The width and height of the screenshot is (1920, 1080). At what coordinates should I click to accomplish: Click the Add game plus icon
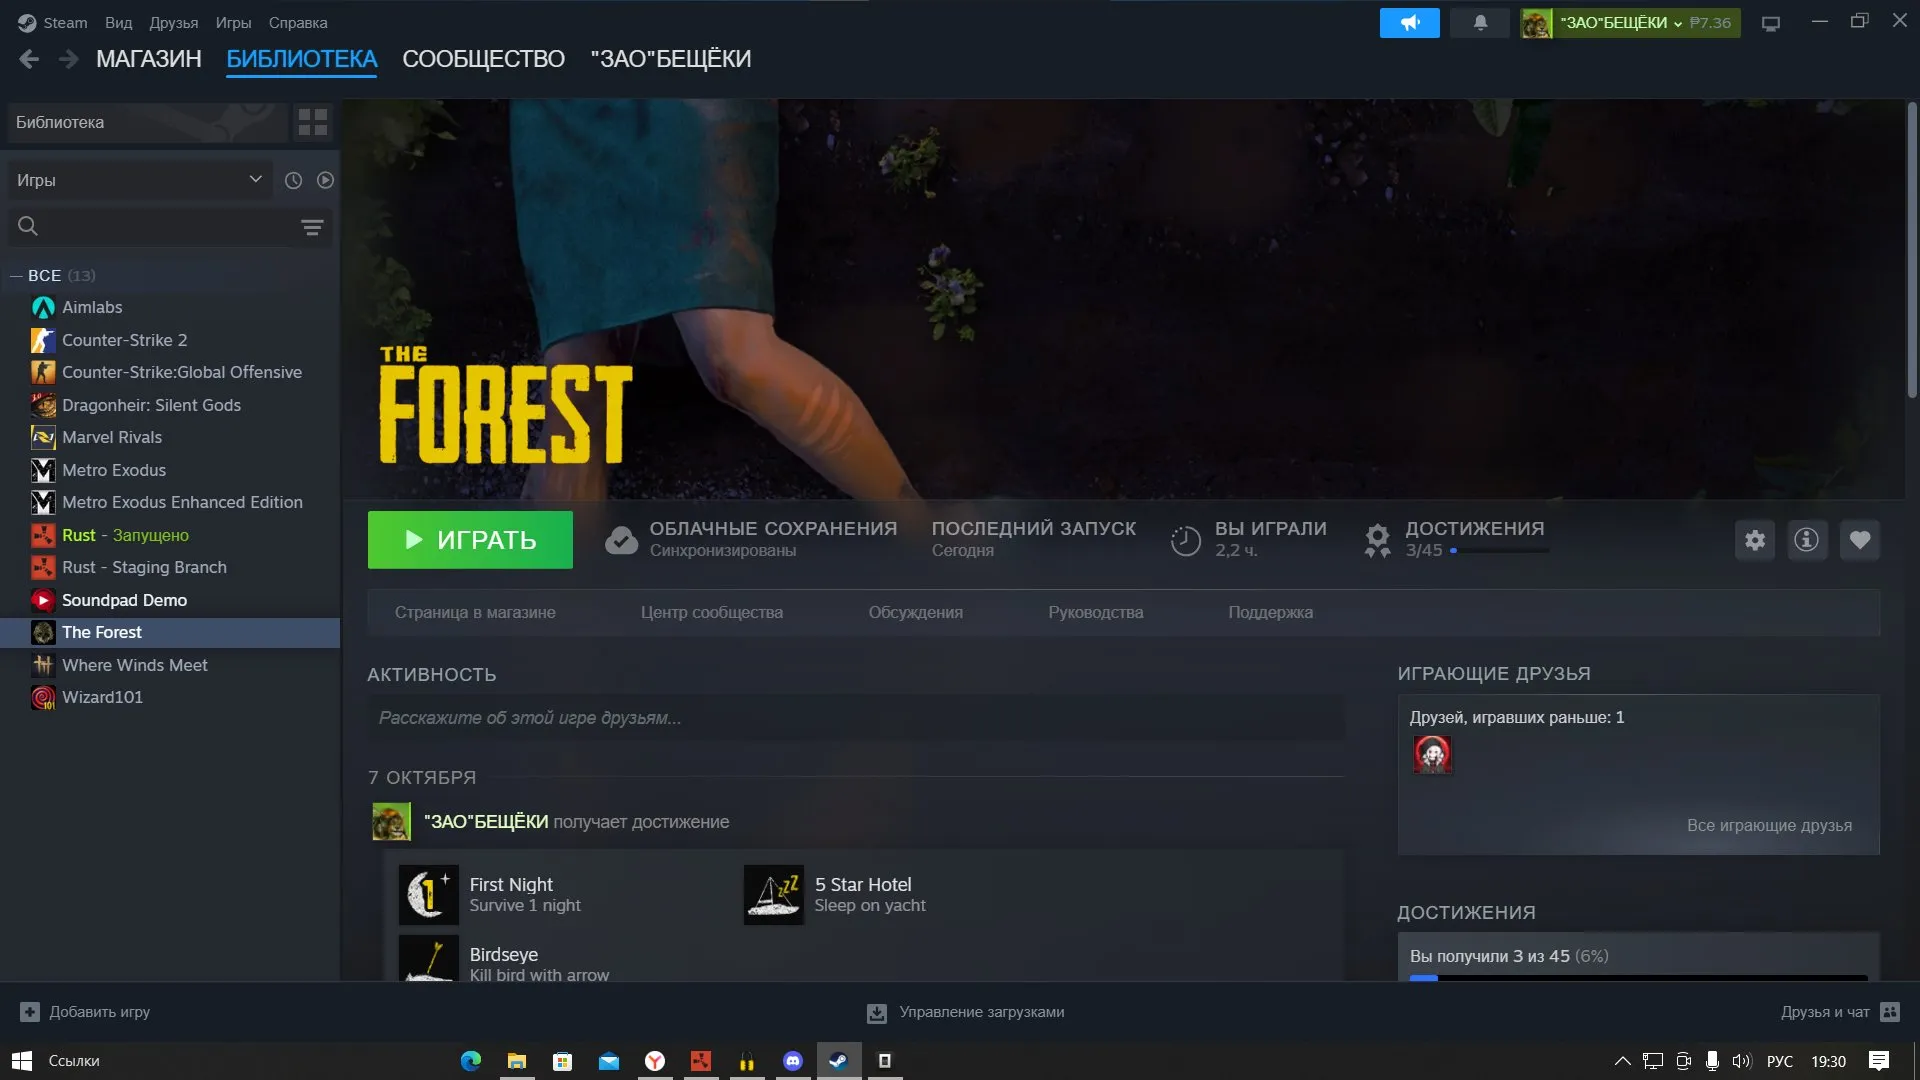pyautogui.click(x=30, y=1012)
